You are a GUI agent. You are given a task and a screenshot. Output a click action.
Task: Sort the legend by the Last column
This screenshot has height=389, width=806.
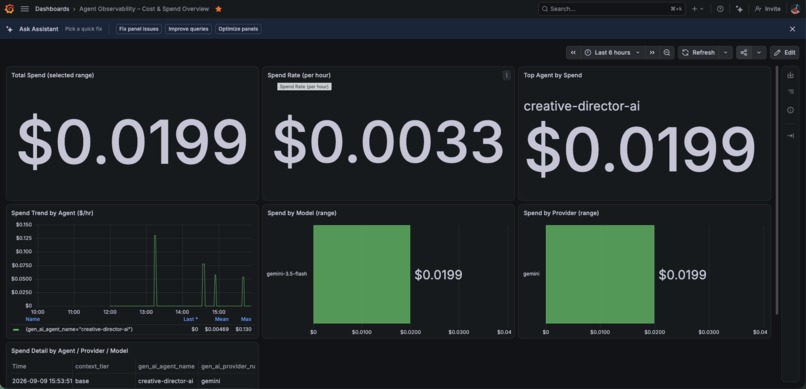(191, 319)
